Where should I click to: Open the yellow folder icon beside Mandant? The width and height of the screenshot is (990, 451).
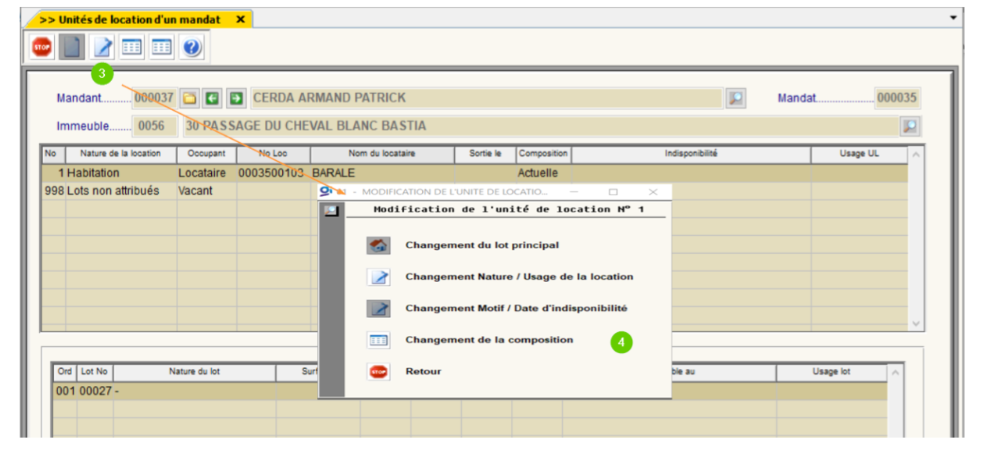pyautogui.click(x=189, y=98)
